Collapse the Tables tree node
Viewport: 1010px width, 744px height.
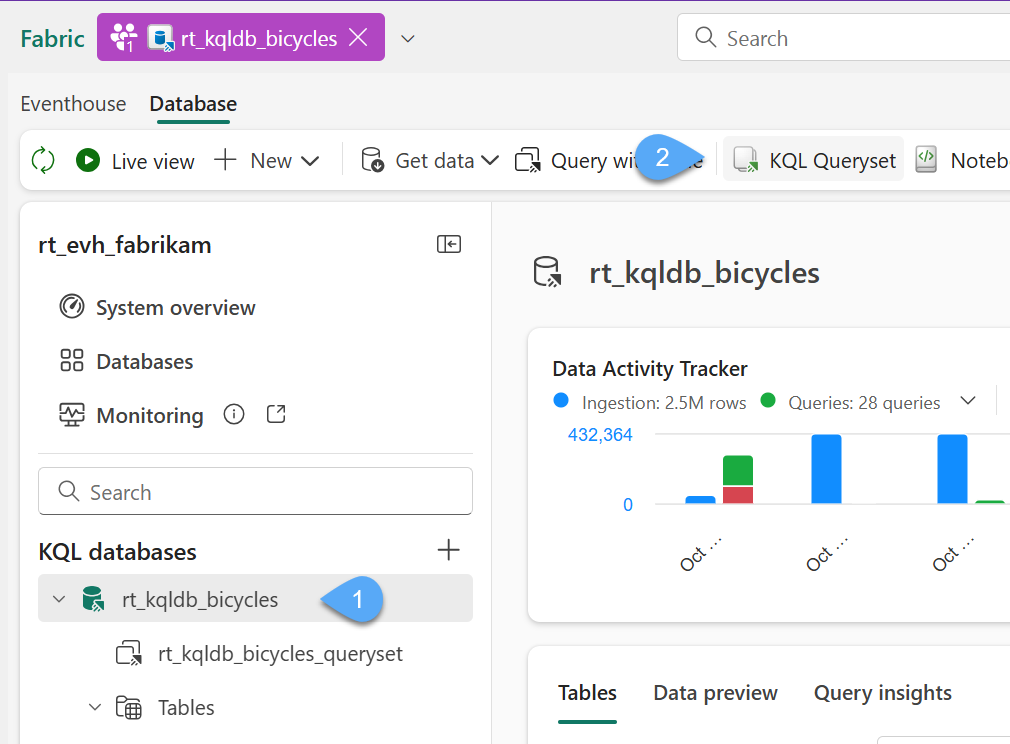point(95,708)
